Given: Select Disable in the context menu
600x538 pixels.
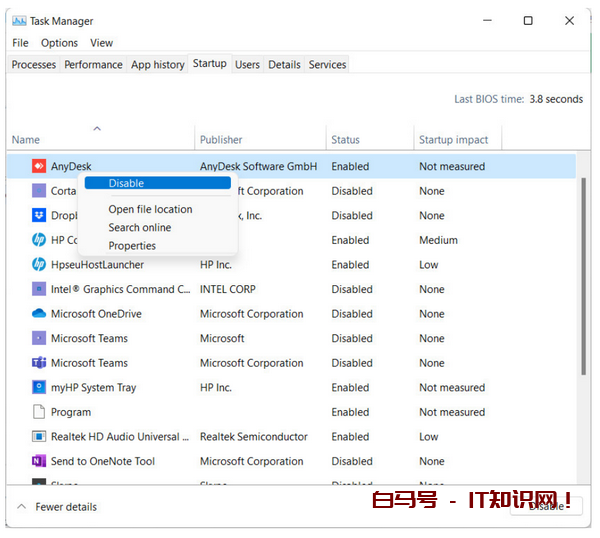Looking at the screenshot, I should pyautogui.click(x=127, y=183).
